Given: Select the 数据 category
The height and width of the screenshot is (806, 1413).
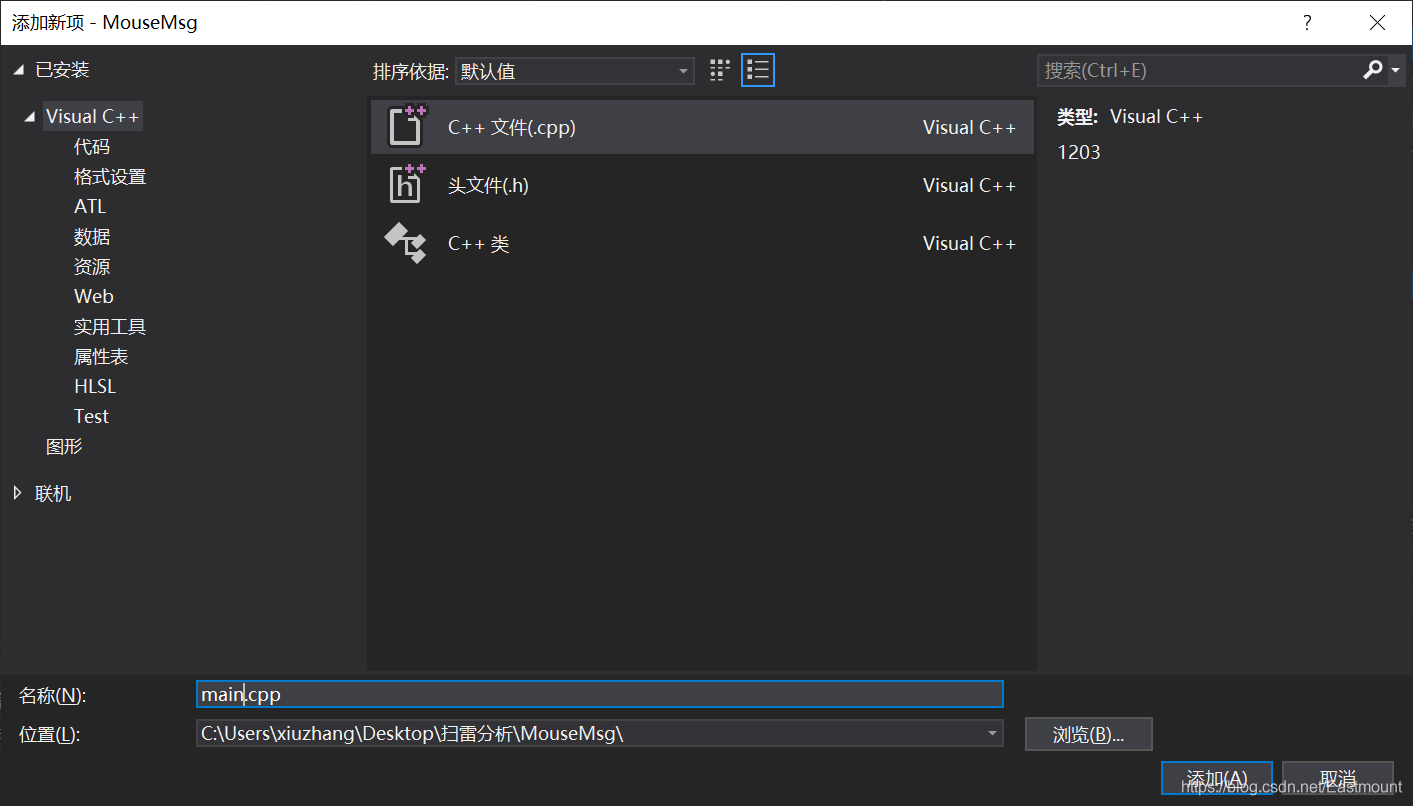Looking at the screenshot, I should click(92, 236).
